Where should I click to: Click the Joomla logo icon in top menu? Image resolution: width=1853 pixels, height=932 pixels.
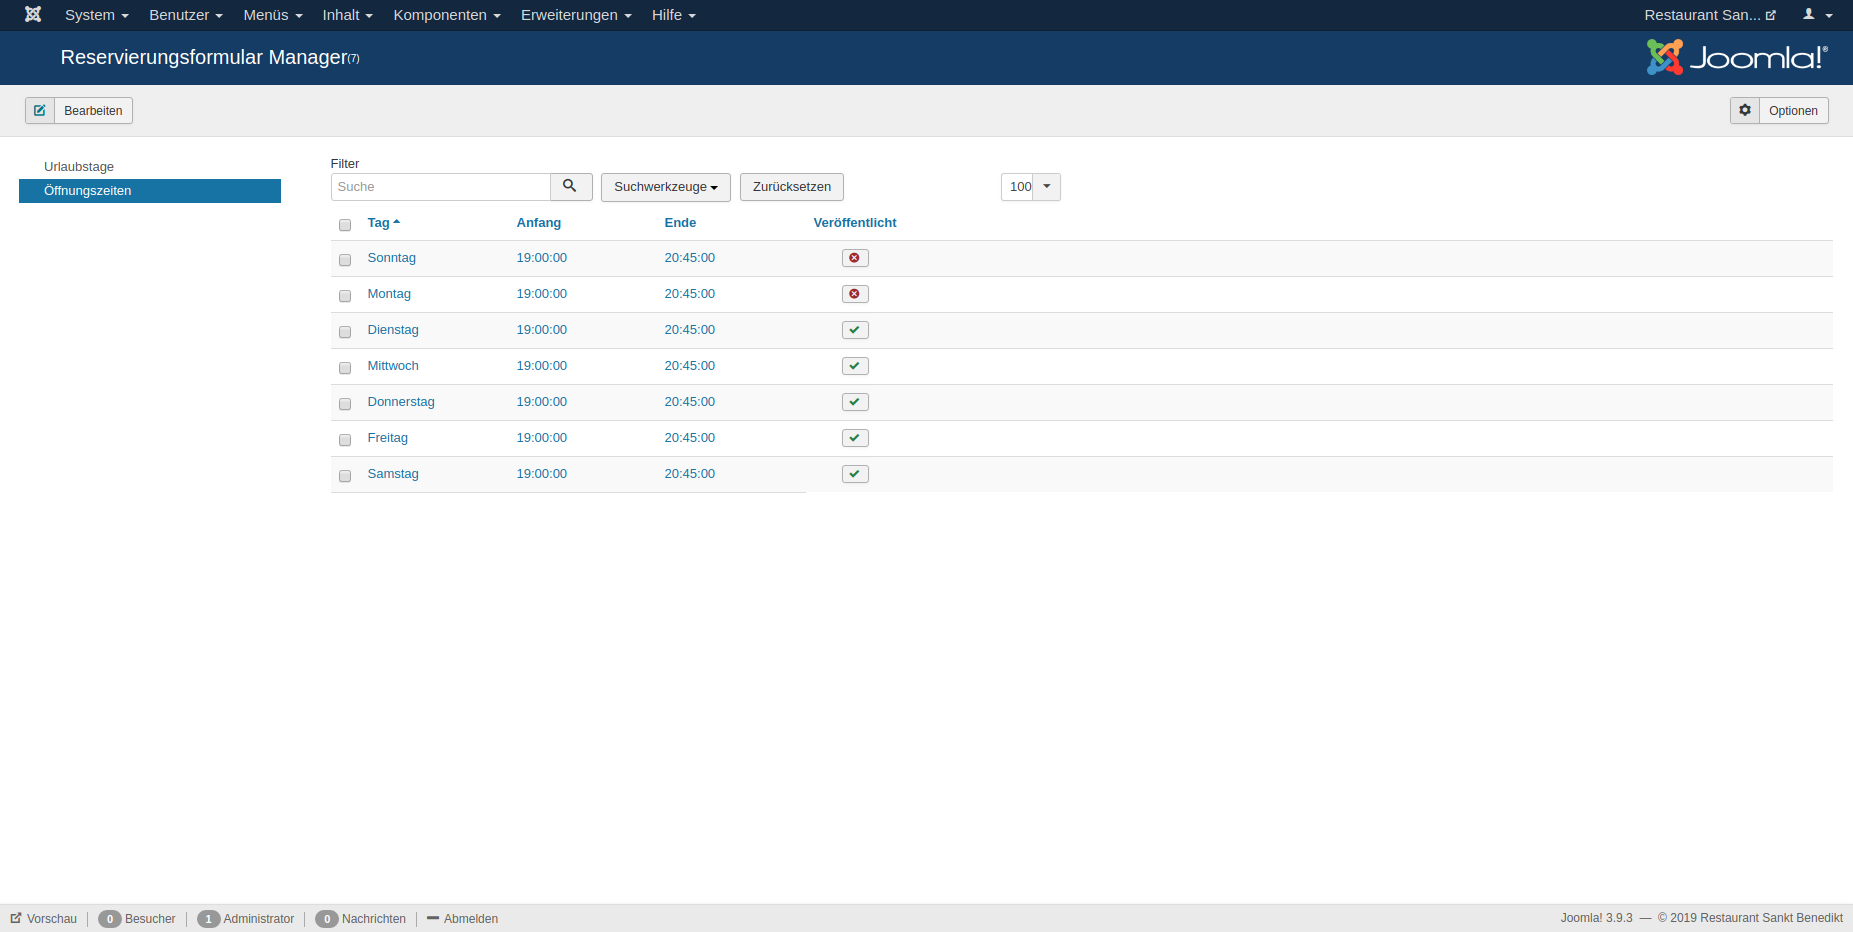[x=33, y=15]
